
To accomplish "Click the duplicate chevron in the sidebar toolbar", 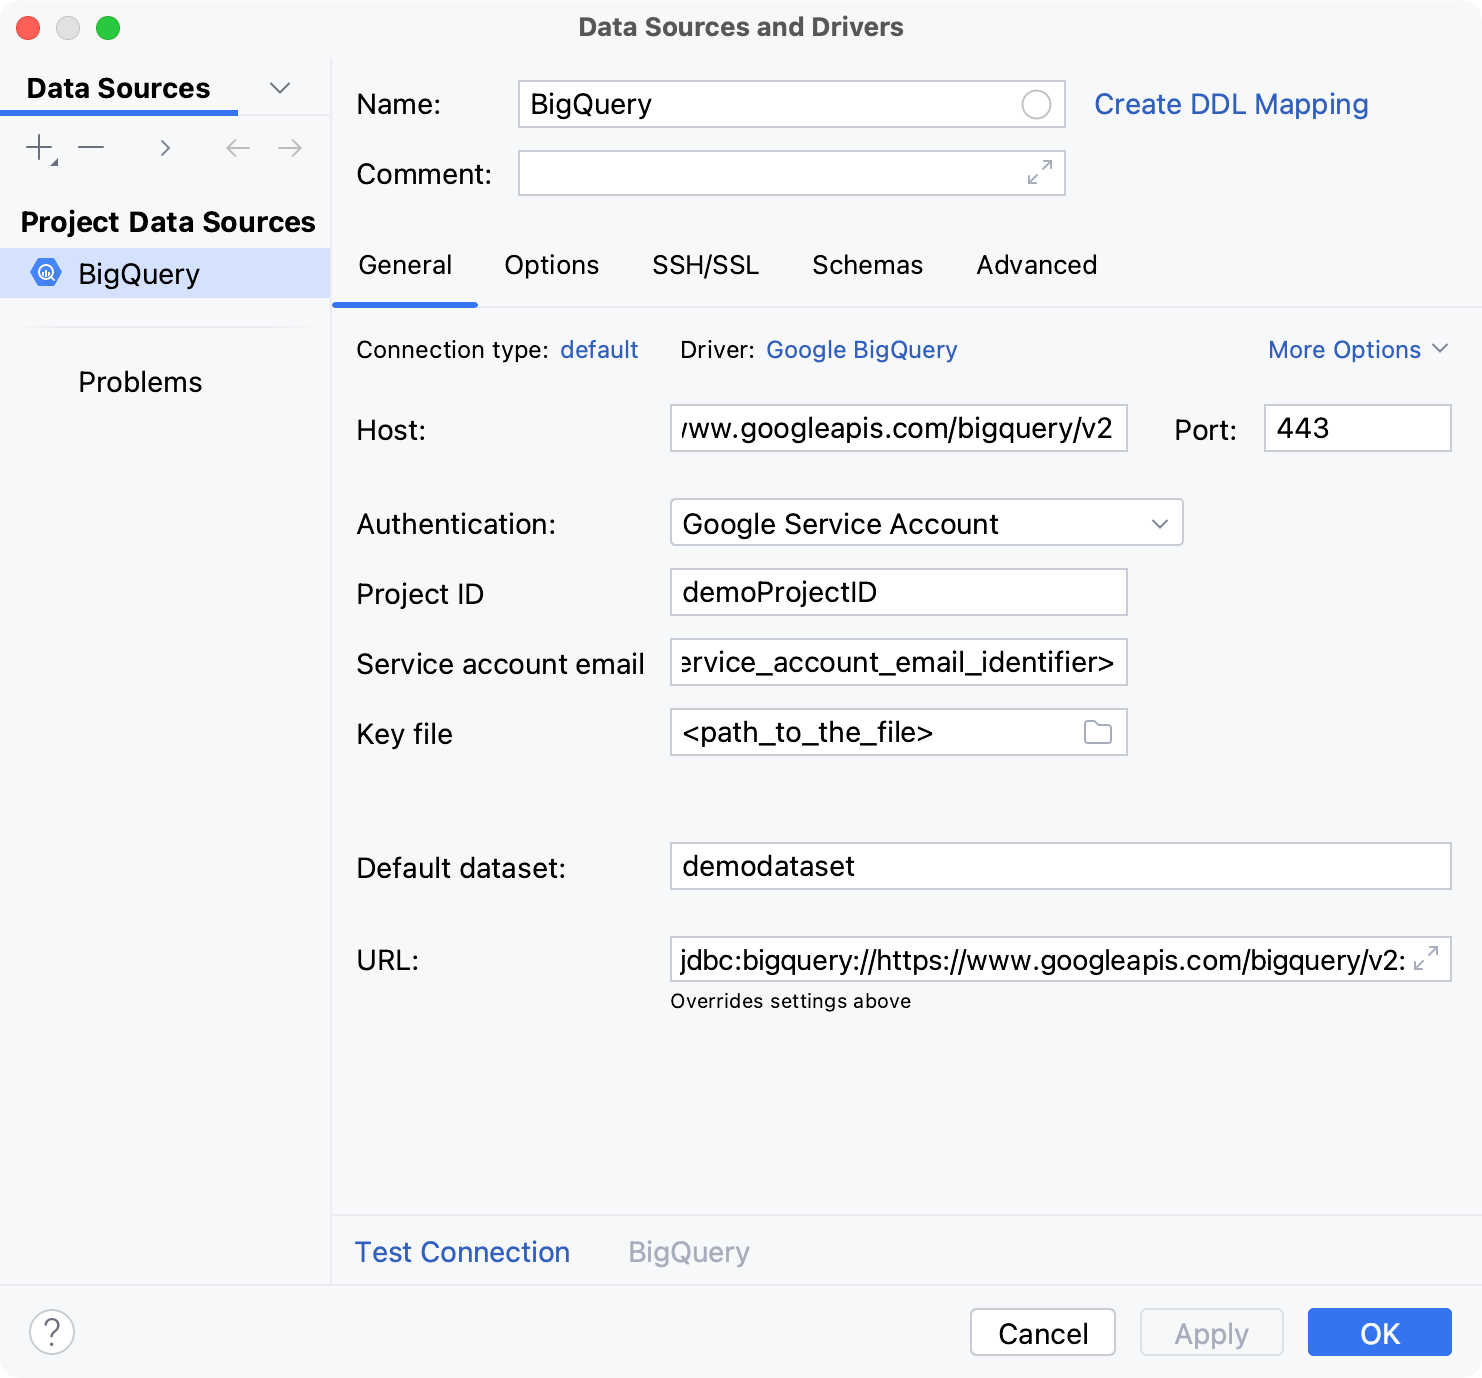I will [164, 147].
